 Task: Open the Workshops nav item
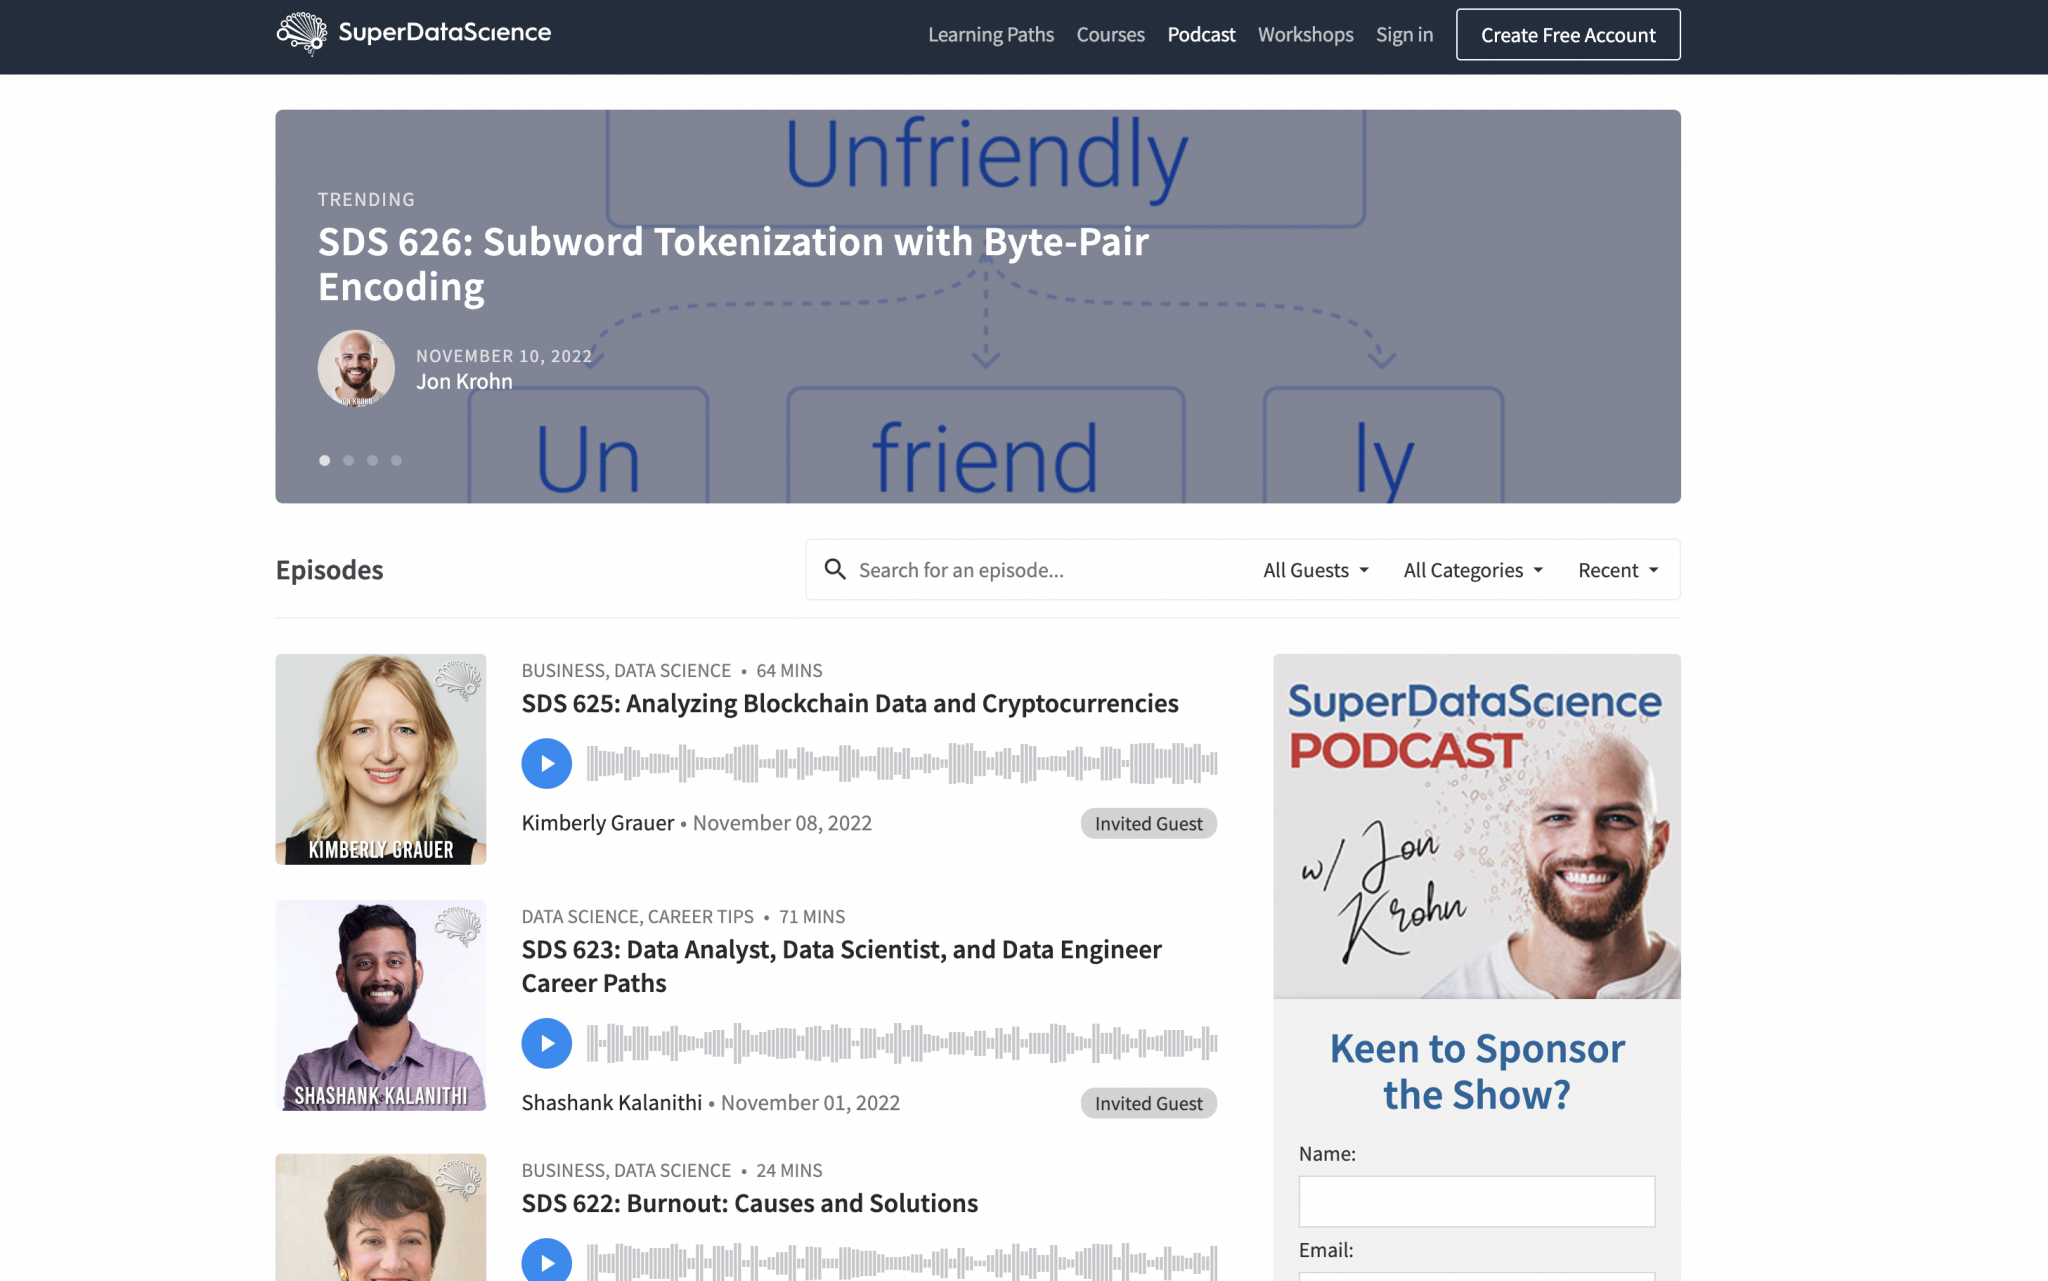point(1305,34)
